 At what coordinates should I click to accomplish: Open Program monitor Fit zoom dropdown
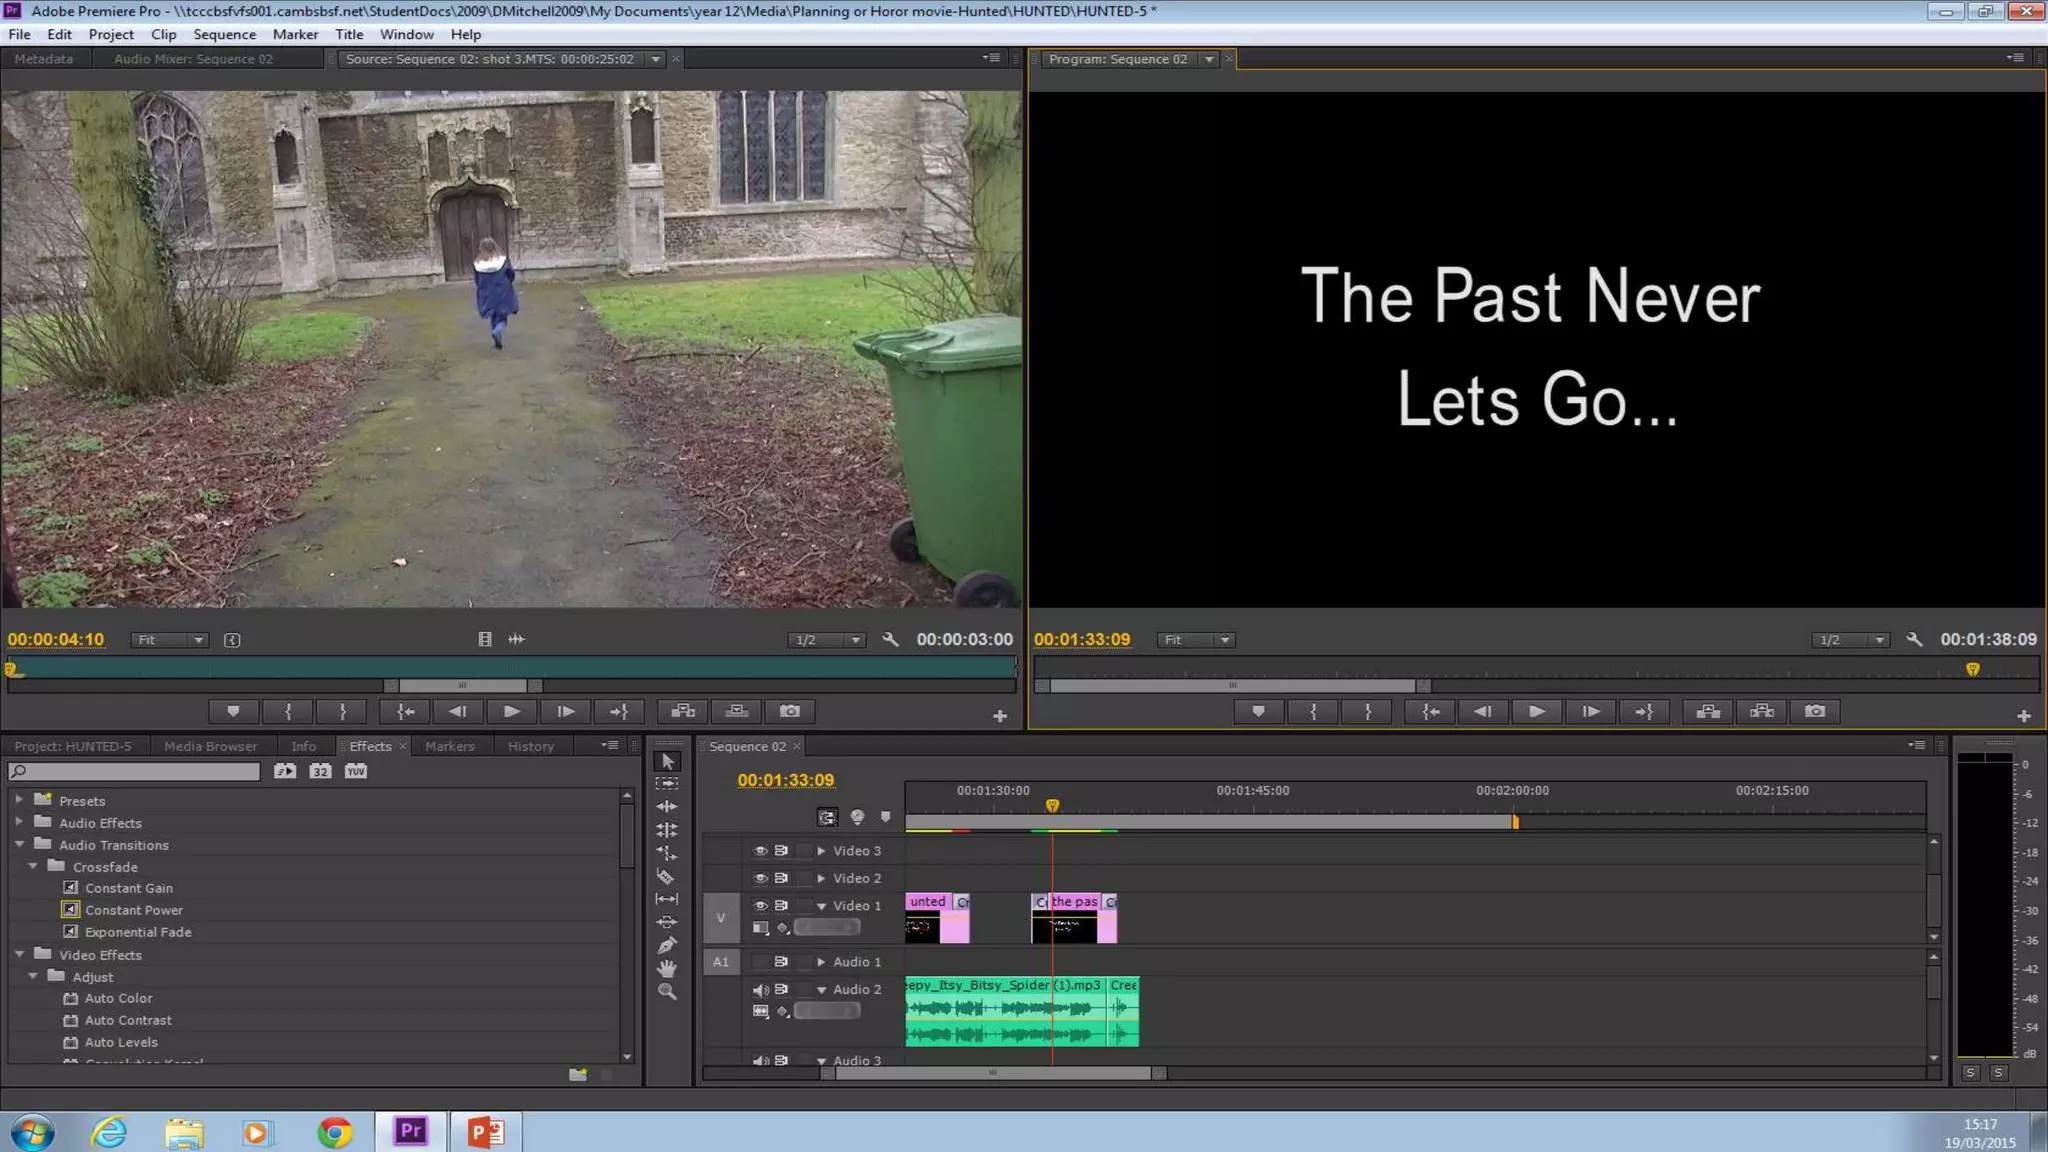pyautogui.click(x=1196, y=640)
